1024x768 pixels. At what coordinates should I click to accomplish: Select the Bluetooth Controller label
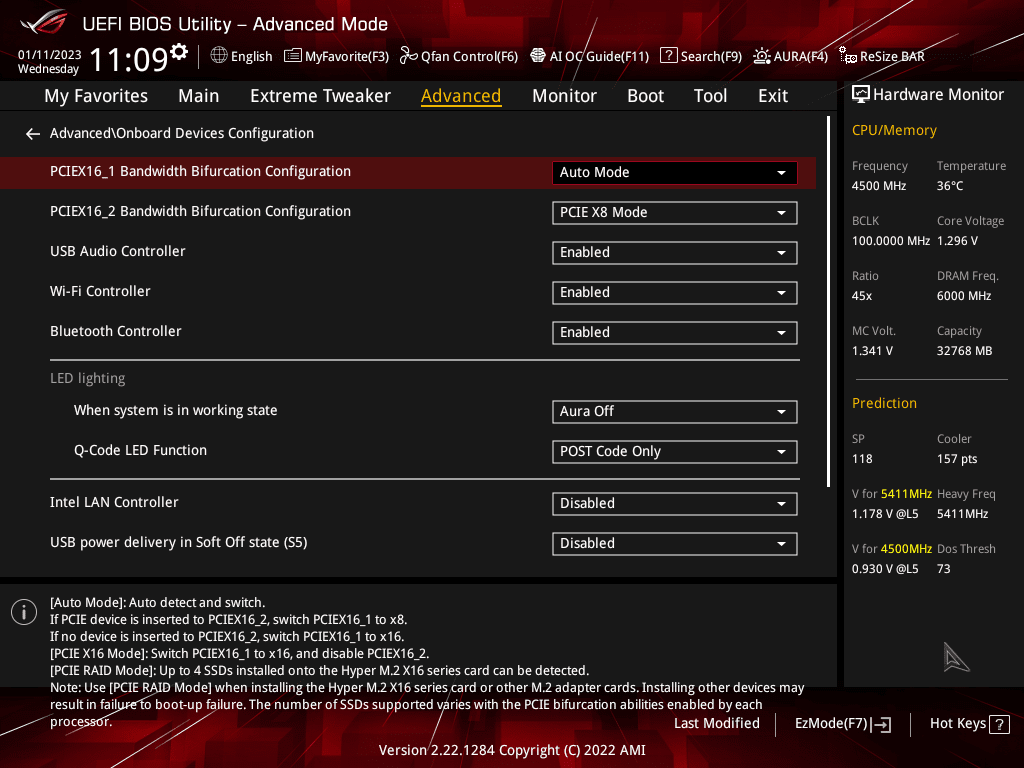[x=116, y=331]
